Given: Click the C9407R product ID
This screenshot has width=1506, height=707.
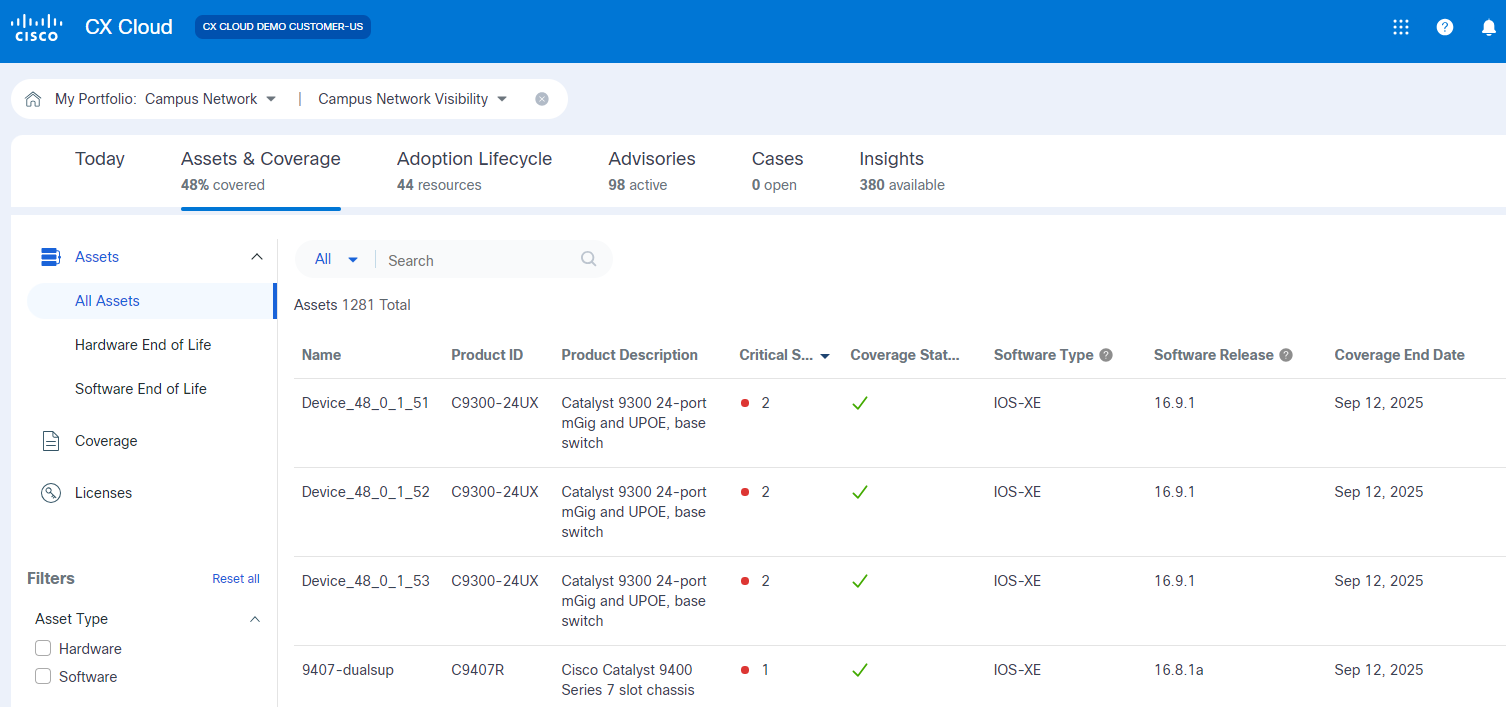Looking at the screenshot, I should tap(478, 670).
